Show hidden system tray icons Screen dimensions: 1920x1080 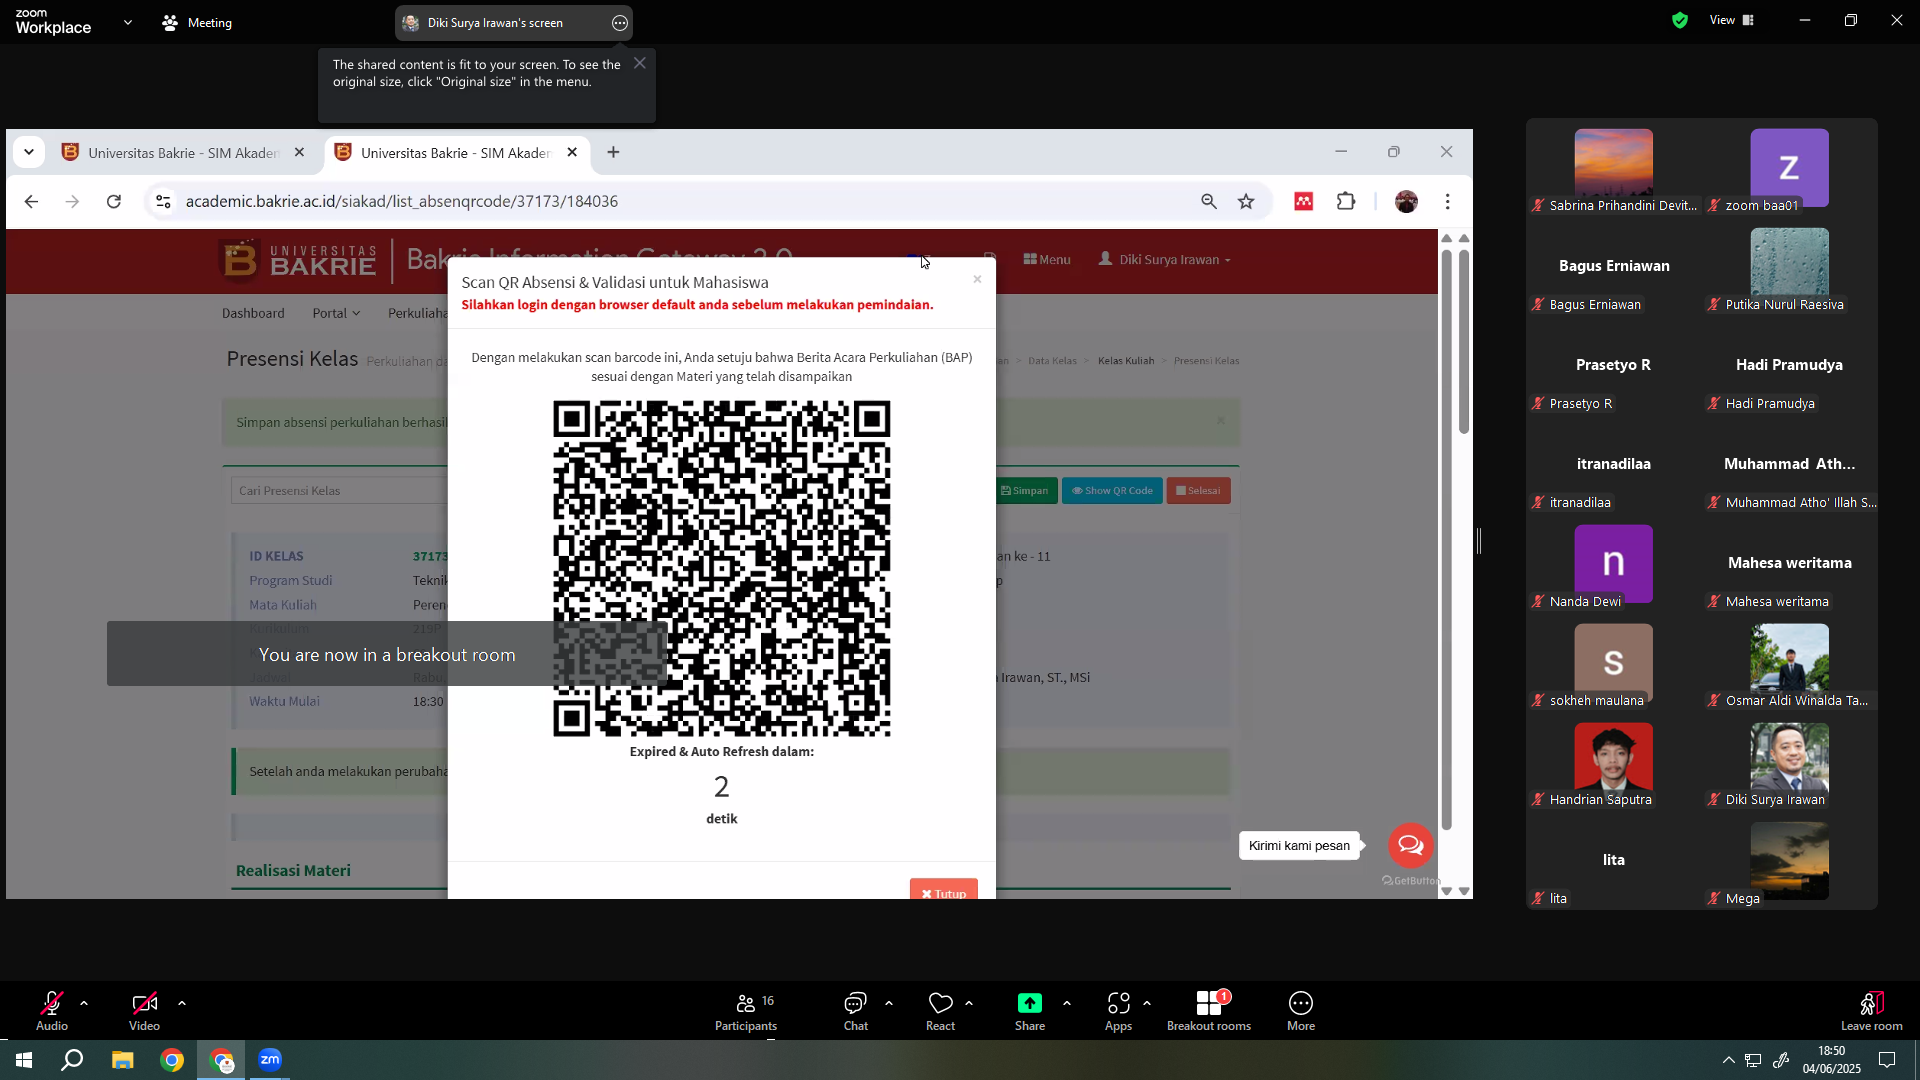[x=1728, y=1060]
